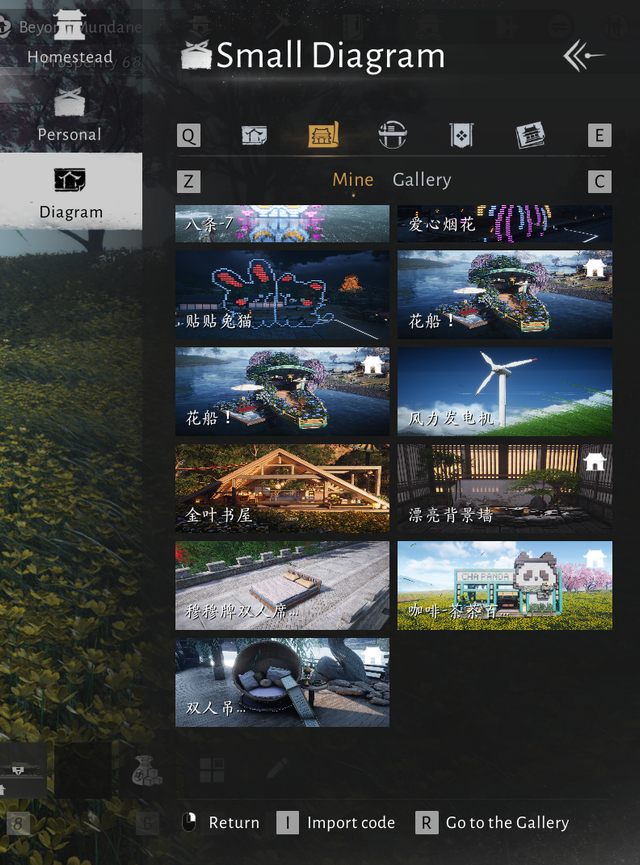The image size is (640, 865).
Task: Click the Z key previous tab shortcut
Action: [x=189, y=181]
